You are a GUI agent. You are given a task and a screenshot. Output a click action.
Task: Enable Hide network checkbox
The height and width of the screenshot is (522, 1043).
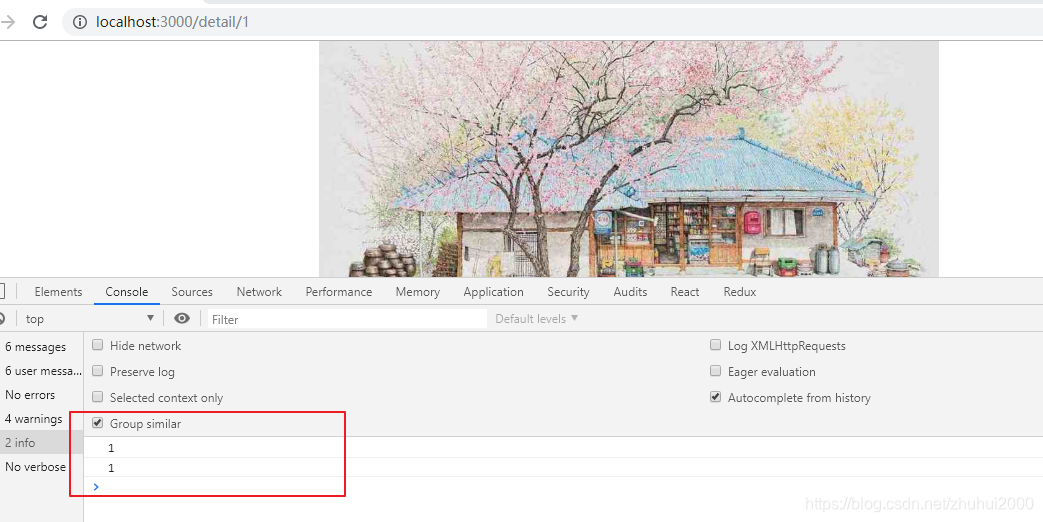[x=98, y=345]
